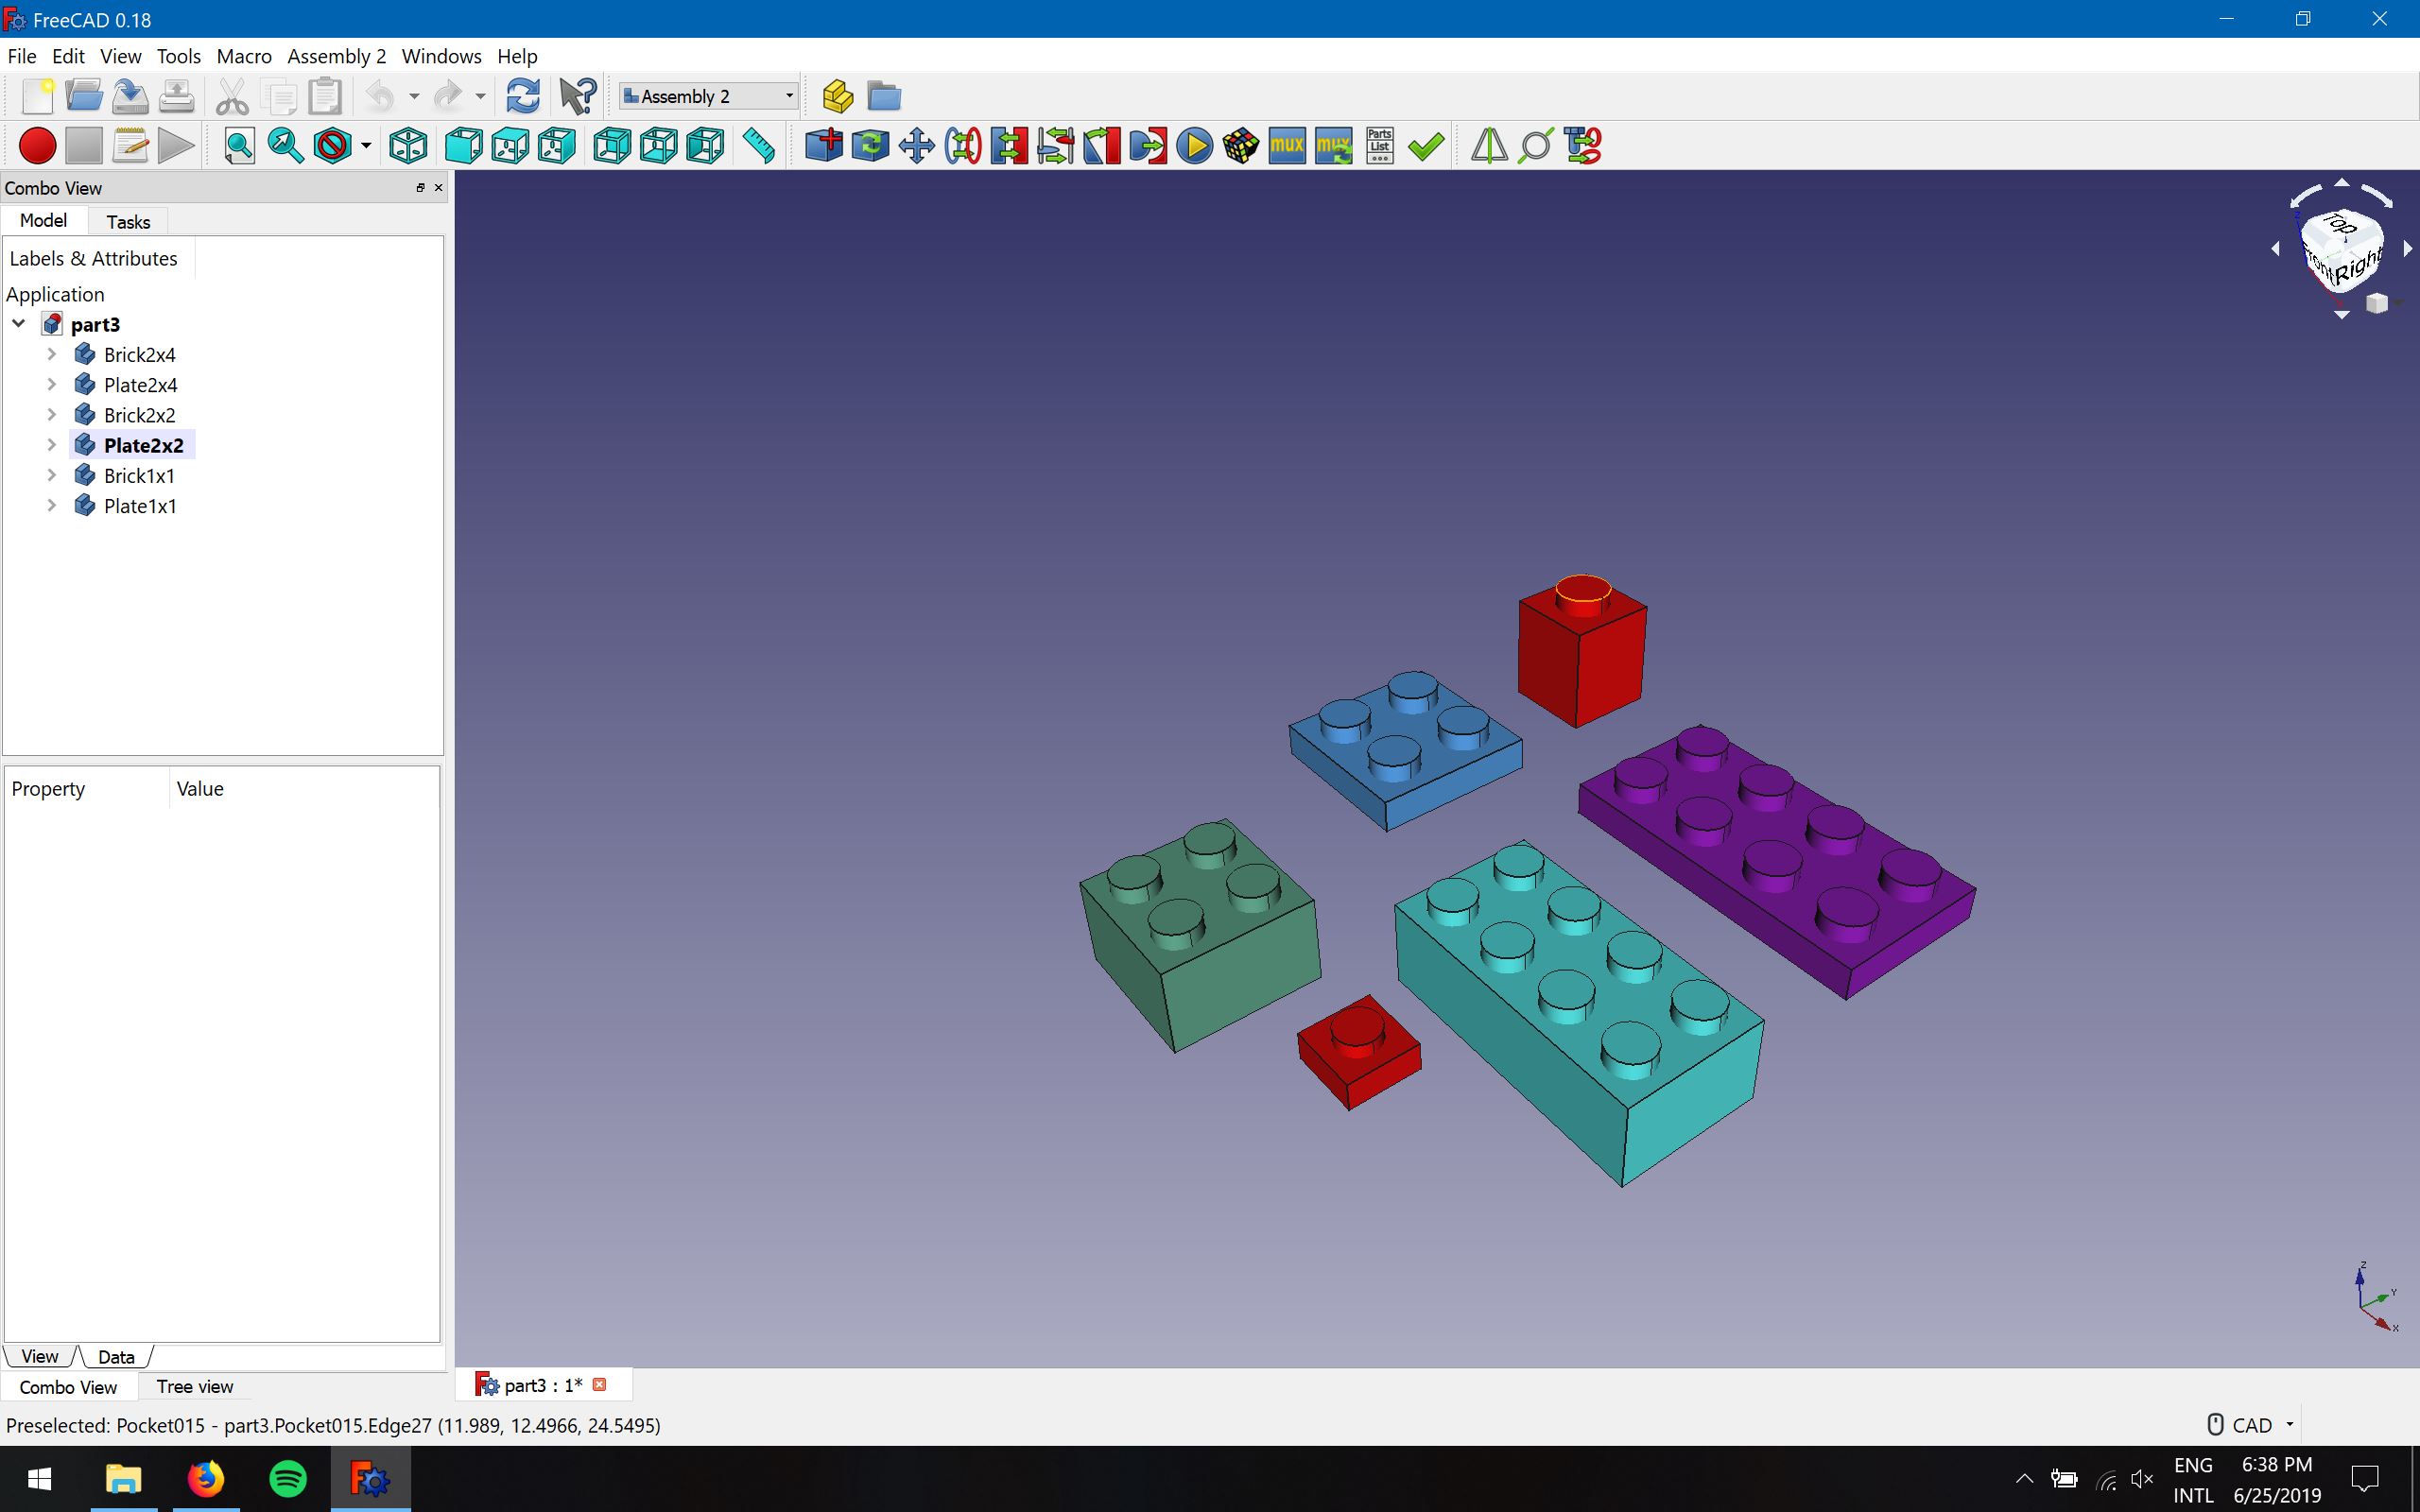Expand the Plate1x1 tree node
Viewport: 2420px width, 1512px height.
(52, 506)
